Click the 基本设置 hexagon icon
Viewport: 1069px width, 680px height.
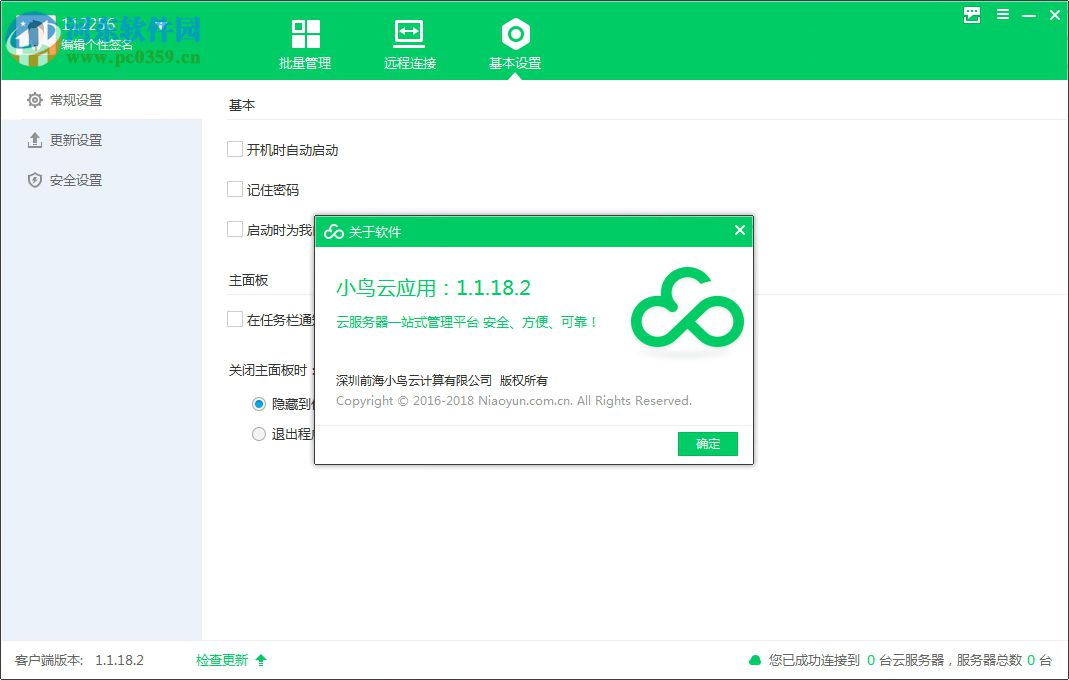[515, 34]
